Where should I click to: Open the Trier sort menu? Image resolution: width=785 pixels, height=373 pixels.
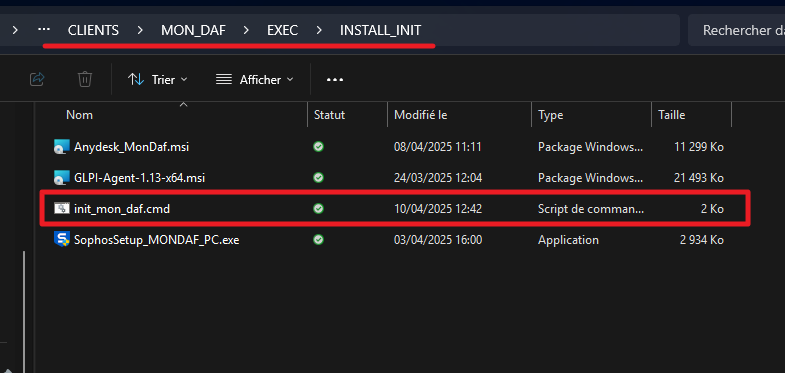coord(158,80)
